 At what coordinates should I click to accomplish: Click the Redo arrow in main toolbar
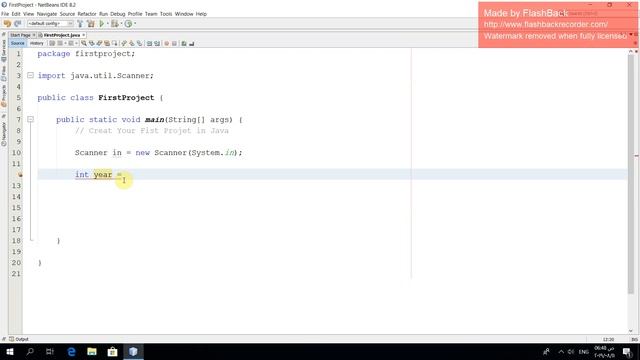(x=17, y=24)
